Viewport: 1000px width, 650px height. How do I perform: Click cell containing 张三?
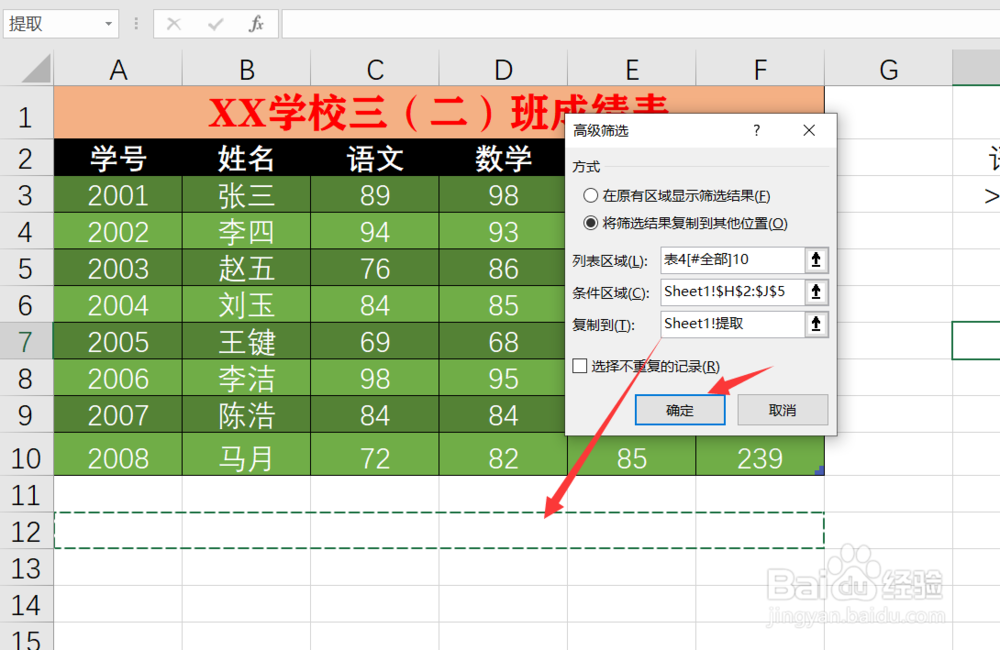click(247, 195)
